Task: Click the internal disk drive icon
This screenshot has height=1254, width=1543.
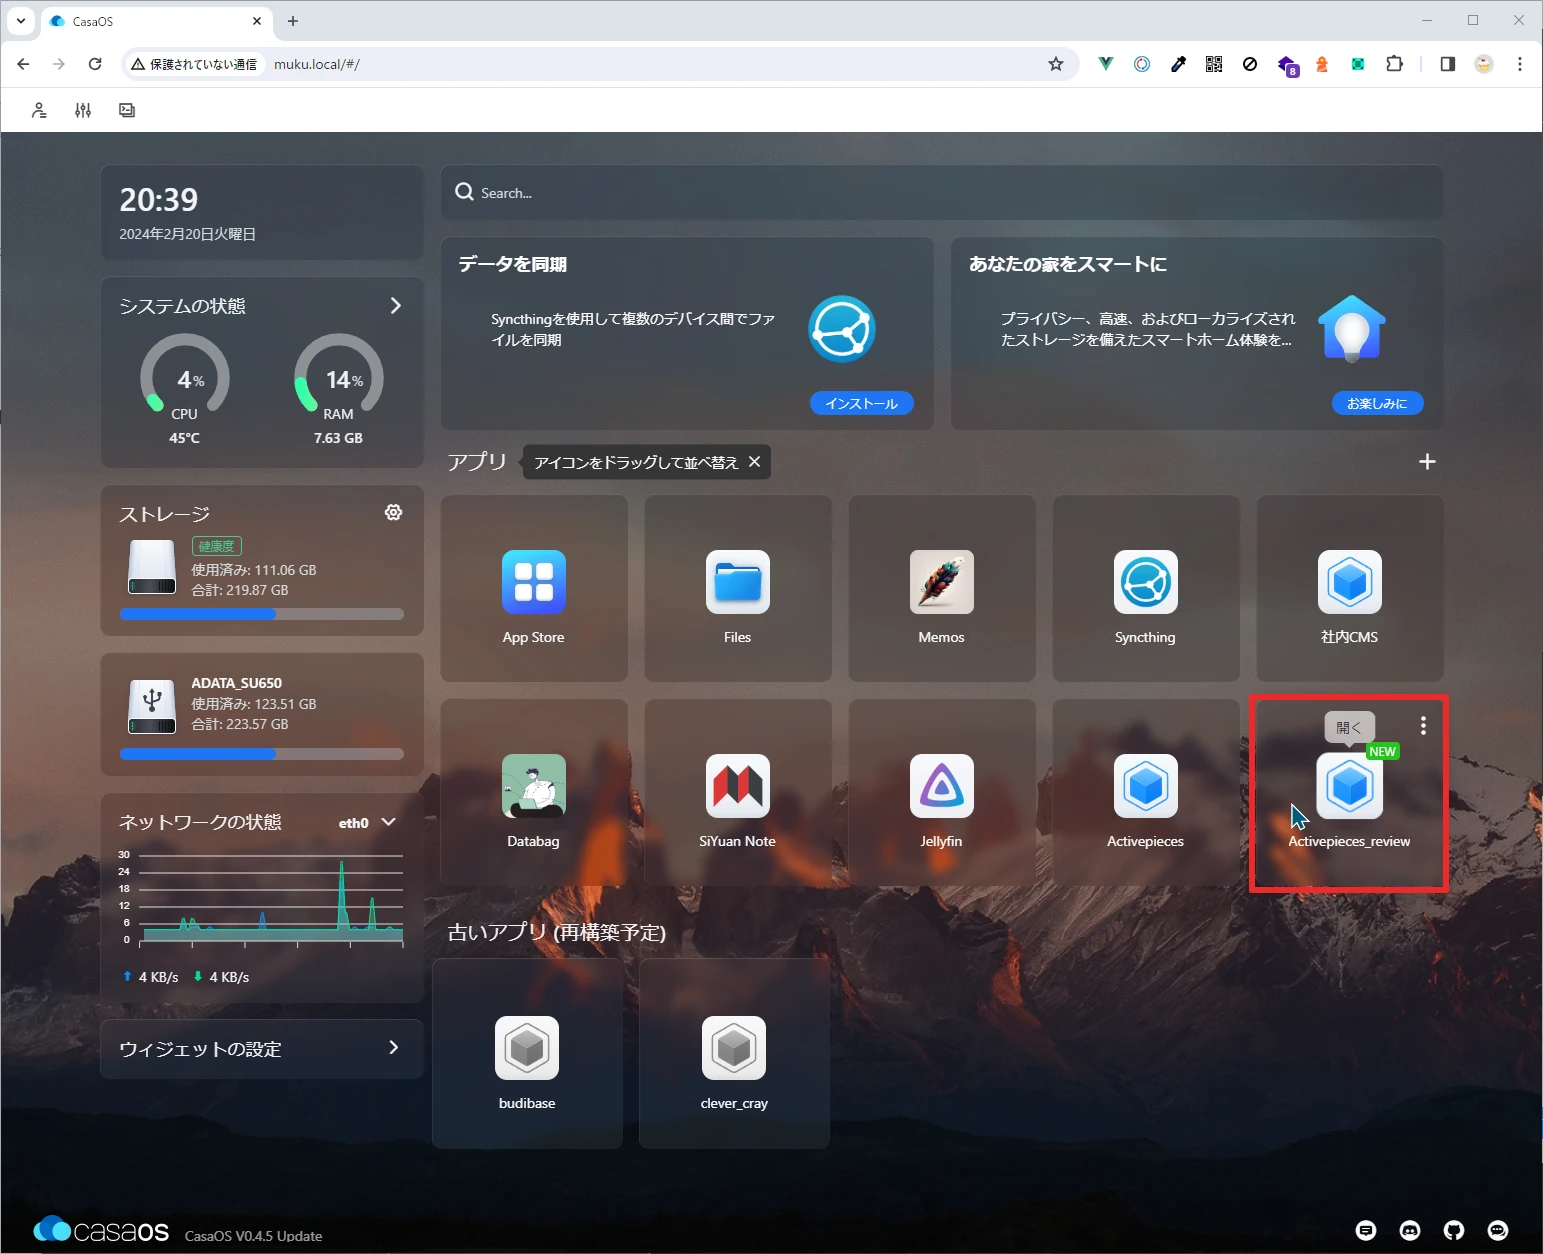Action: (x=152, y=567)
